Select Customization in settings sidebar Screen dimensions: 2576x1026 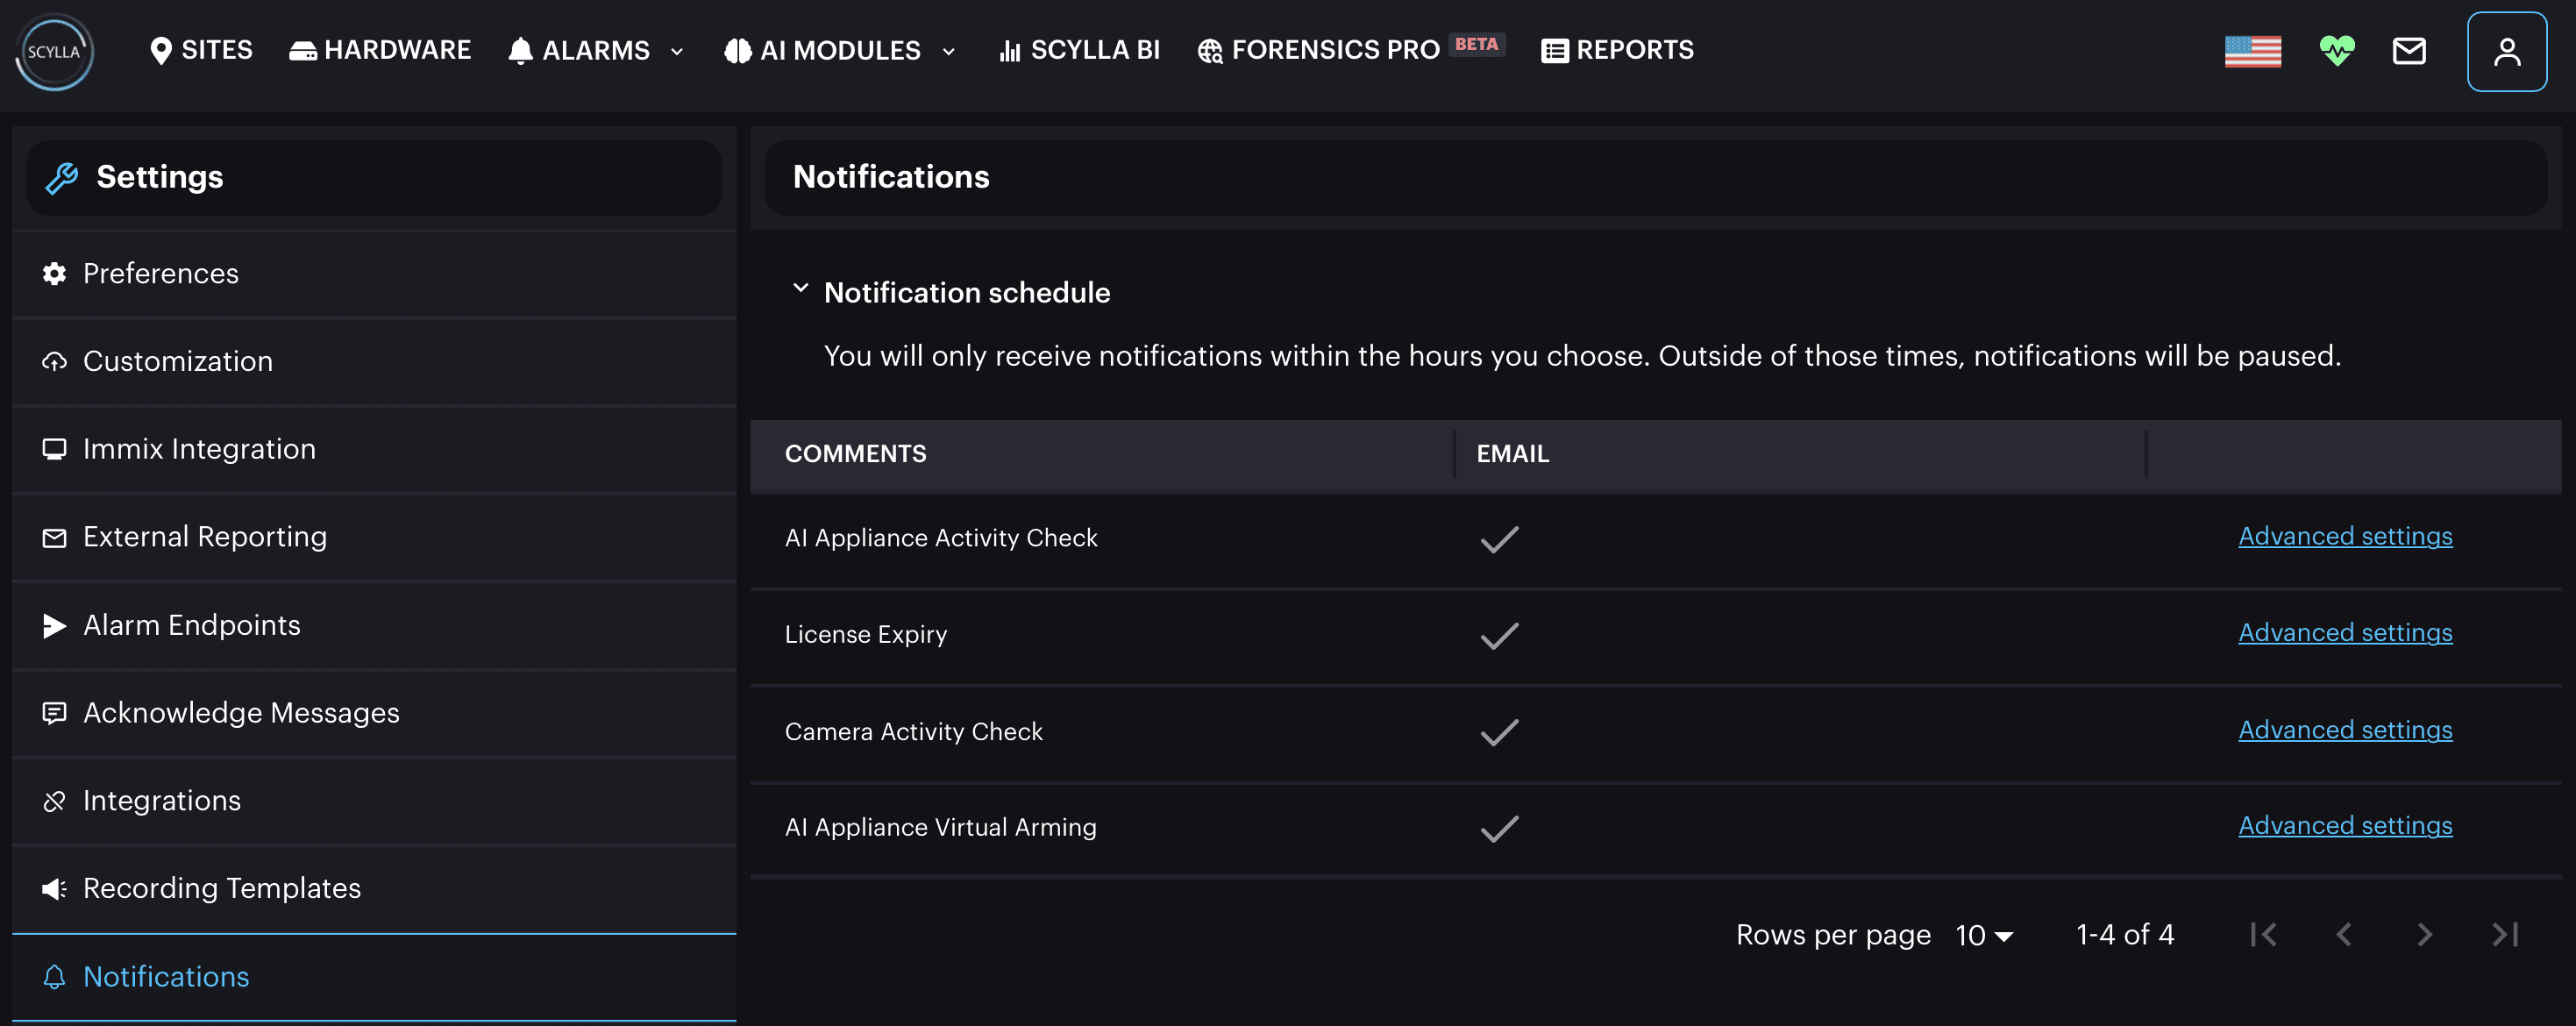click(x=374, y=362)
